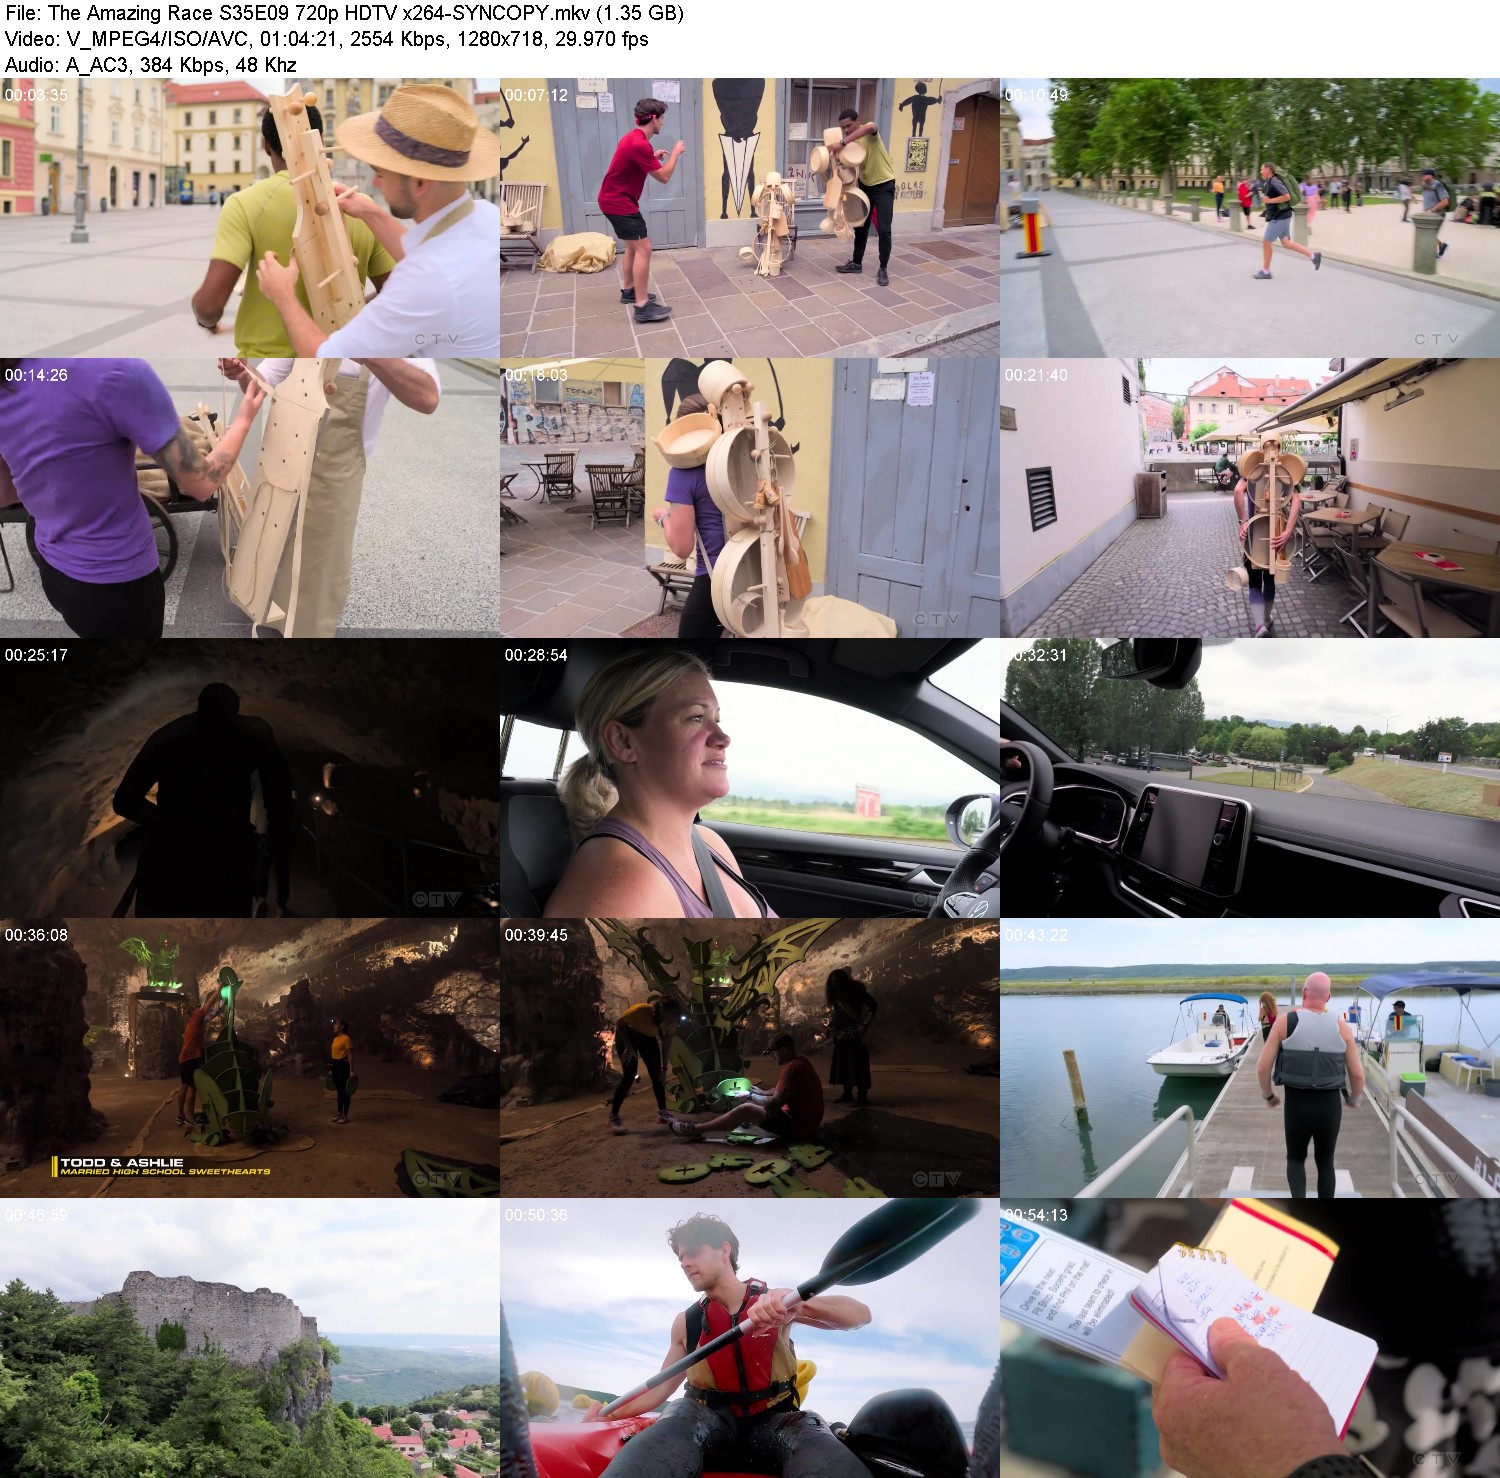The image size is (1500, 1478).
Task: Select the thumbnail timestamped 00:03:35
Action: 249,218
